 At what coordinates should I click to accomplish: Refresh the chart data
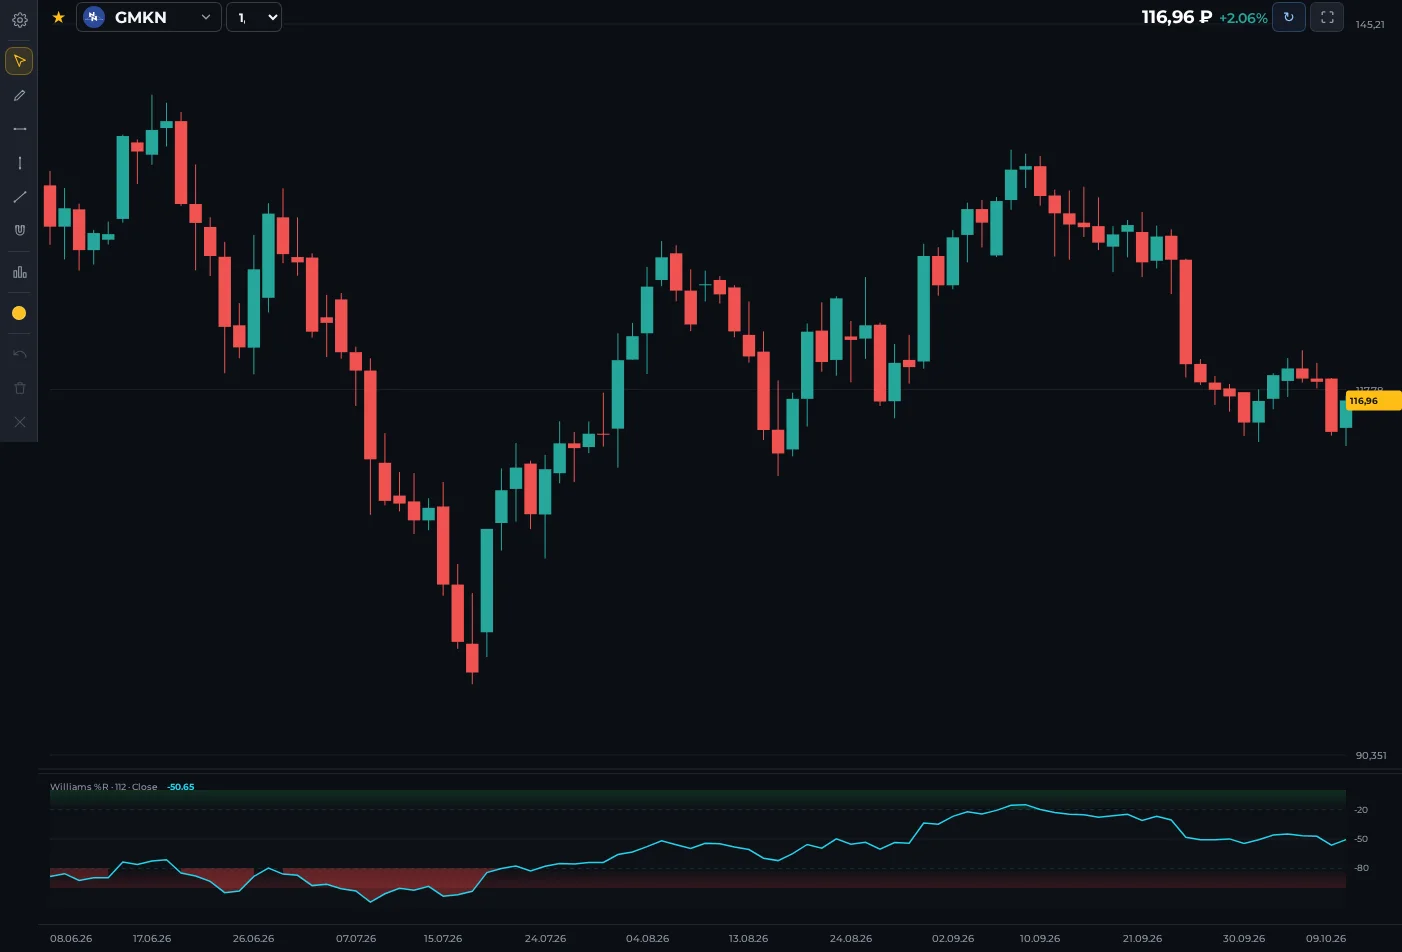[1288, 17]
